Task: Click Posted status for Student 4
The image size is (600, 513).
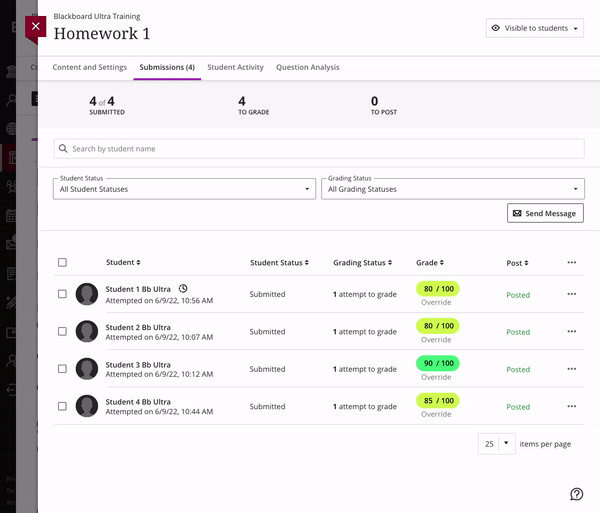Action: (x=518, y=407)
